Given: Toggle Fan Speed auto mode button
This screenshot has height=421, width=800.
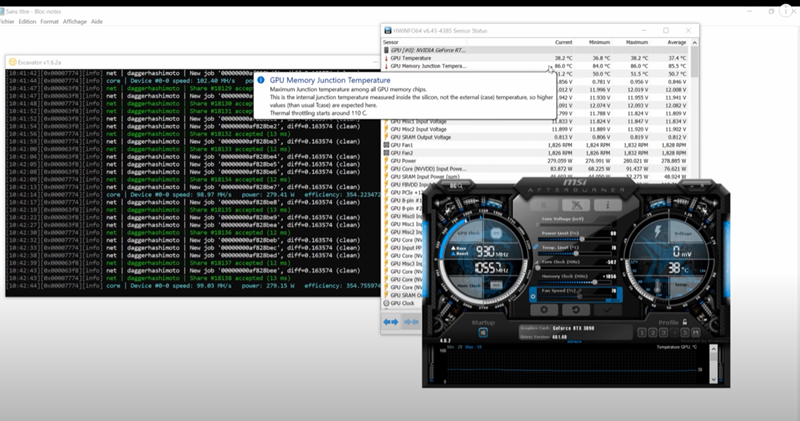Looking at the screenshot, I should point(533,295).
